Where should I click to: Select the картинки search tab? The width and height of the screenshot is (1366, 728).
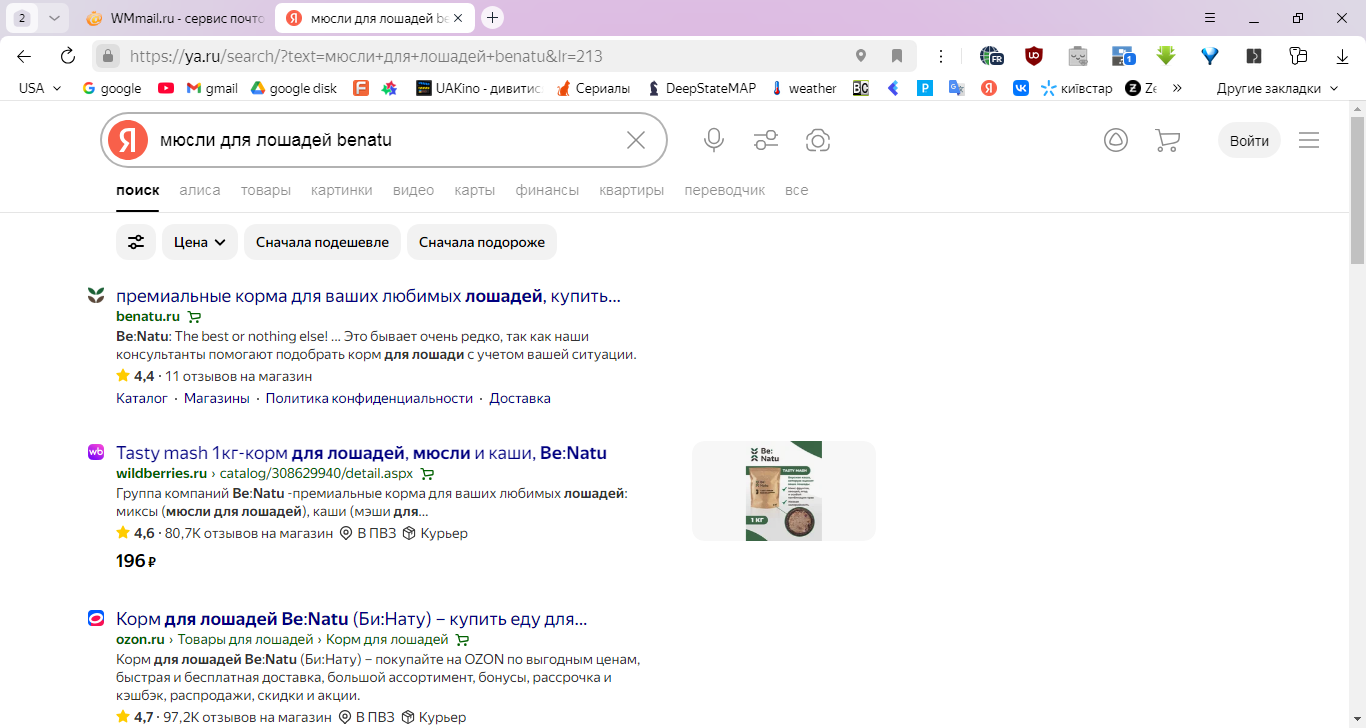click(342, 190)
